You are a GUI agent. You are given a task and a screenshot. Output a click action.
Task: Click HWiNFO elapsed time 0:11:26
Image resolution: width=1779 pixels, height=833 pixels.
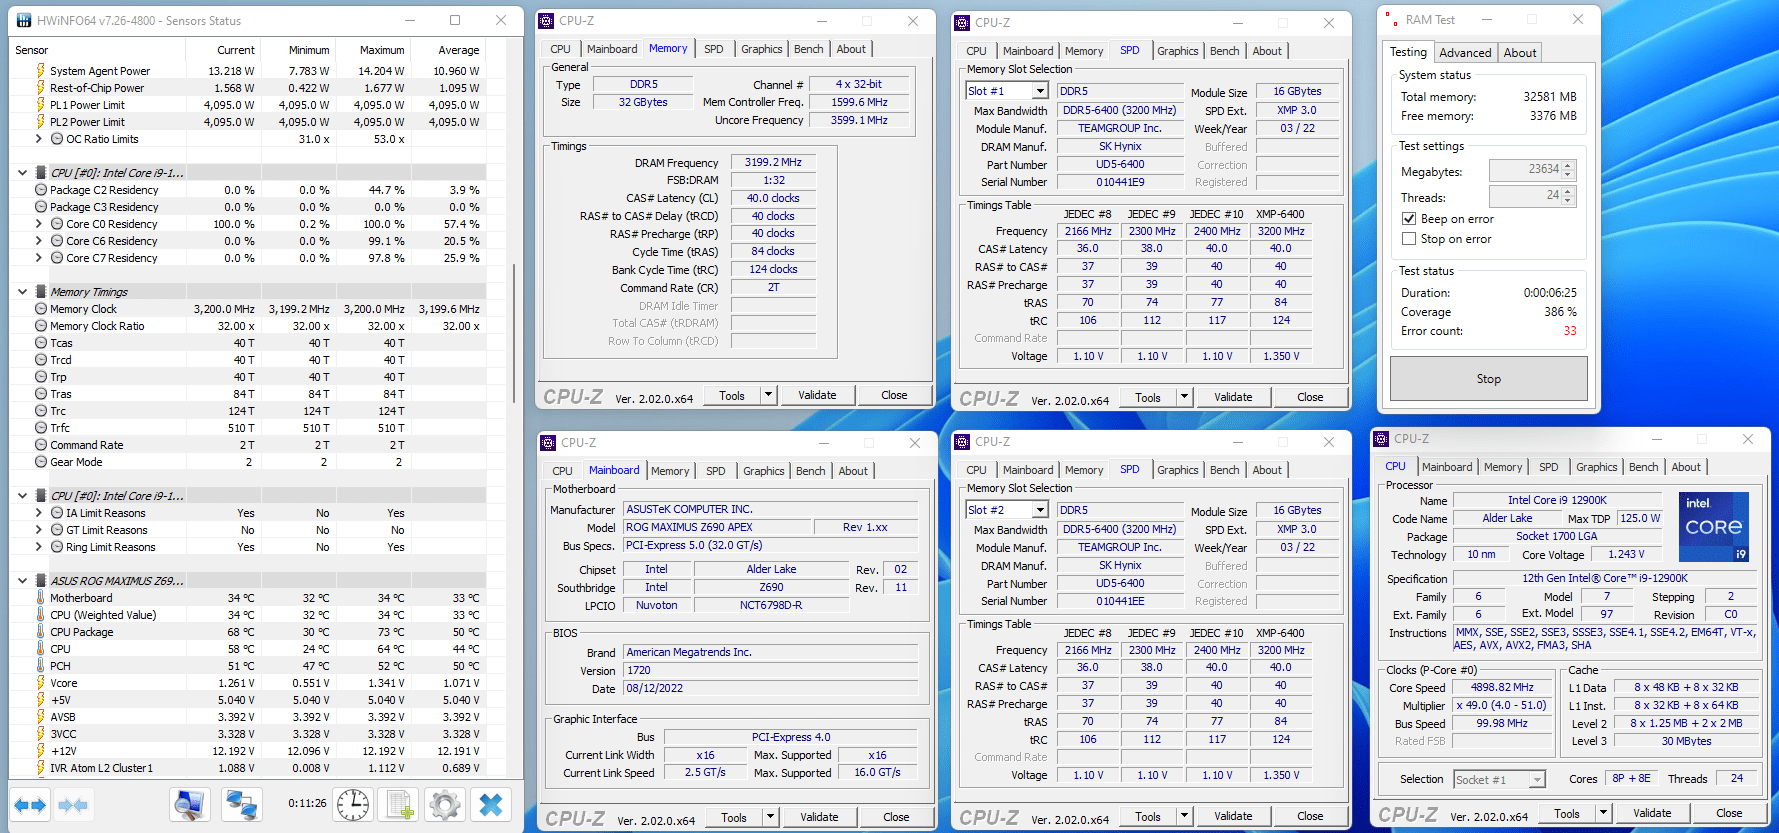tap(307, 803)
